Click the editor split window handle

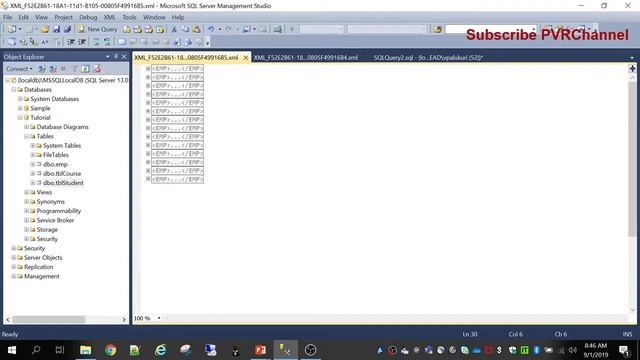tap(632, 69)
